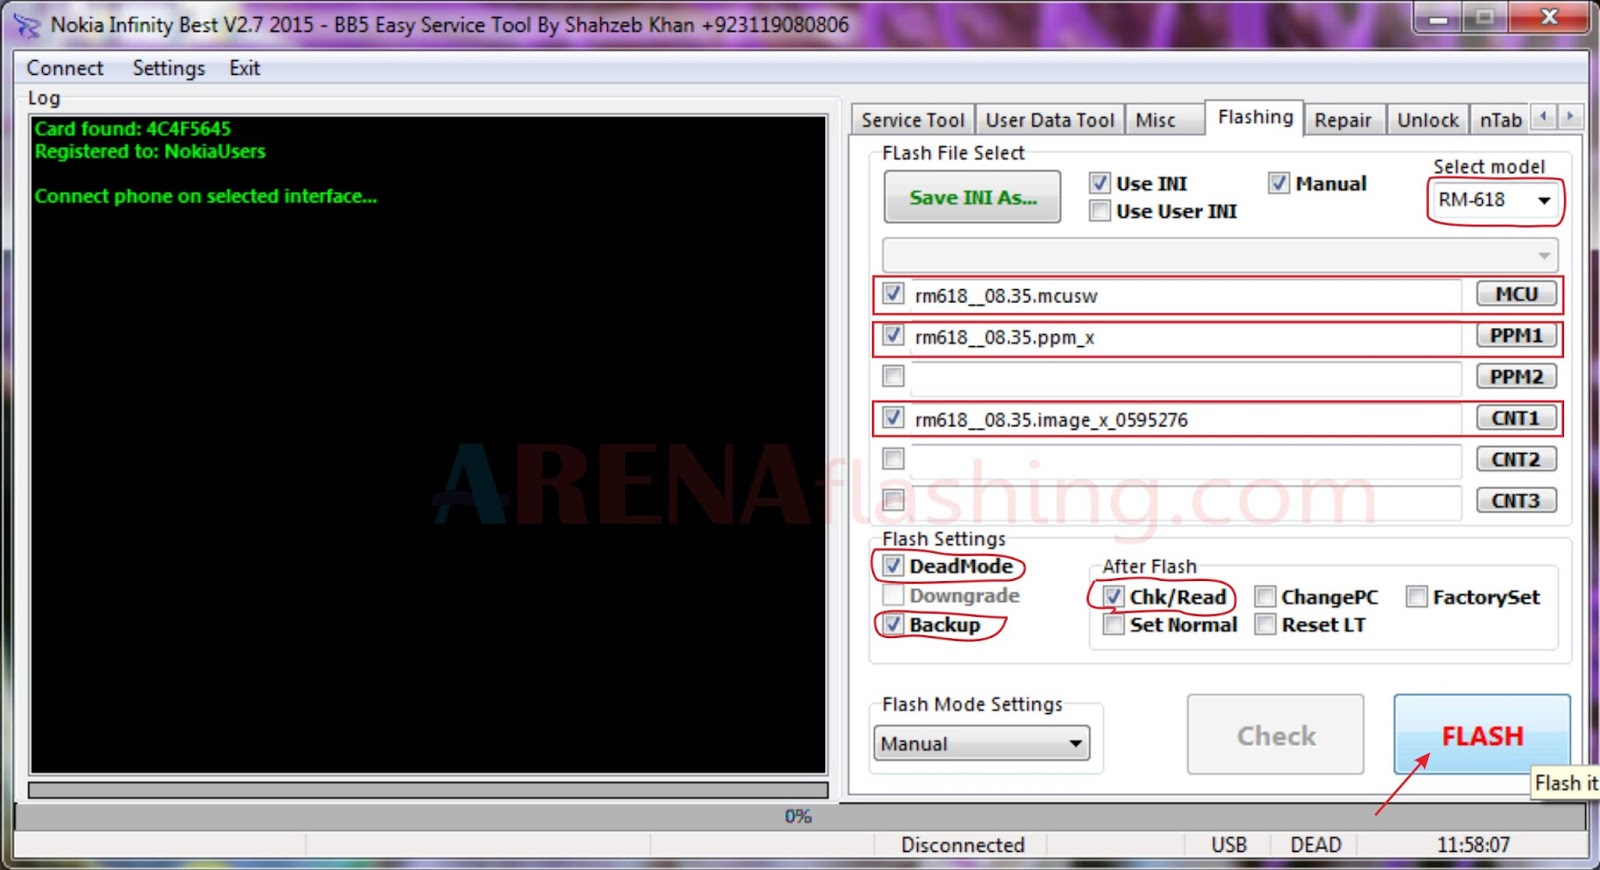The height and width of the screenshot is (870, 1600).
Task: Click the USB status bar entry
Action: click(1229, 845)
